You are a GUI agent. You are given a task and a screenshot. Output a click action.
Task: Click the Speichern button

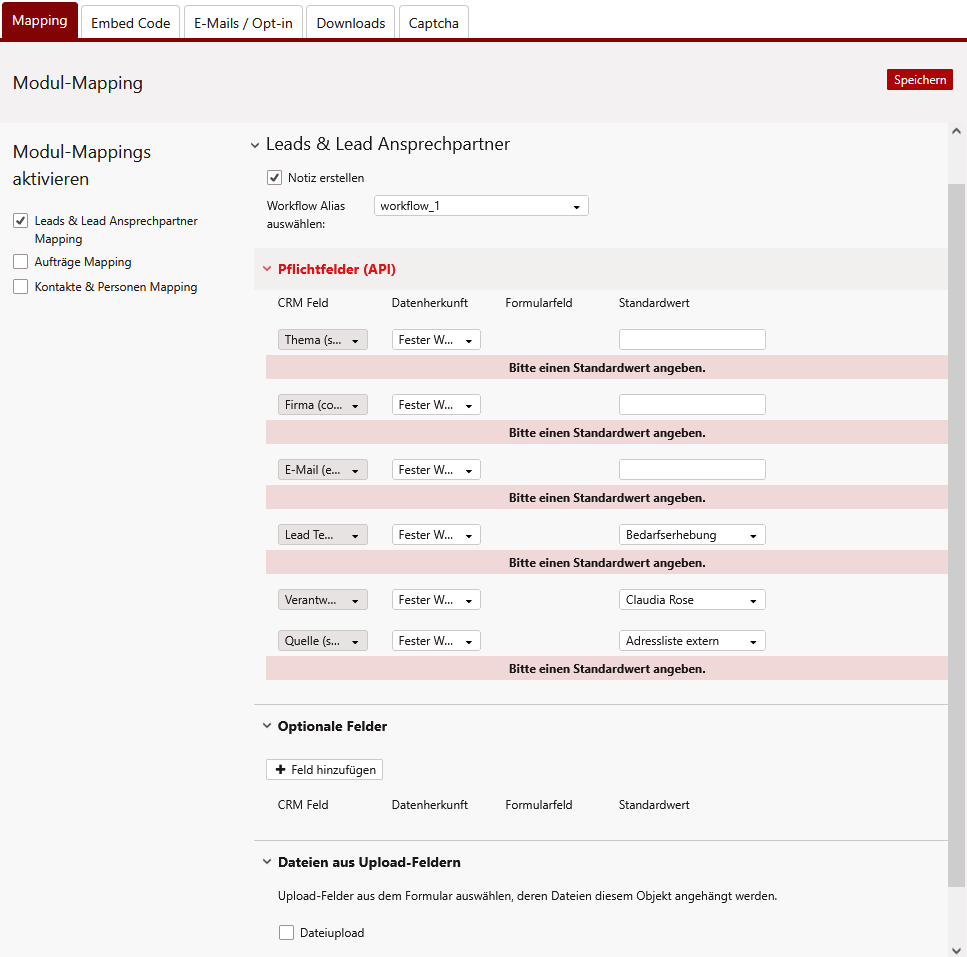point(919,80)
